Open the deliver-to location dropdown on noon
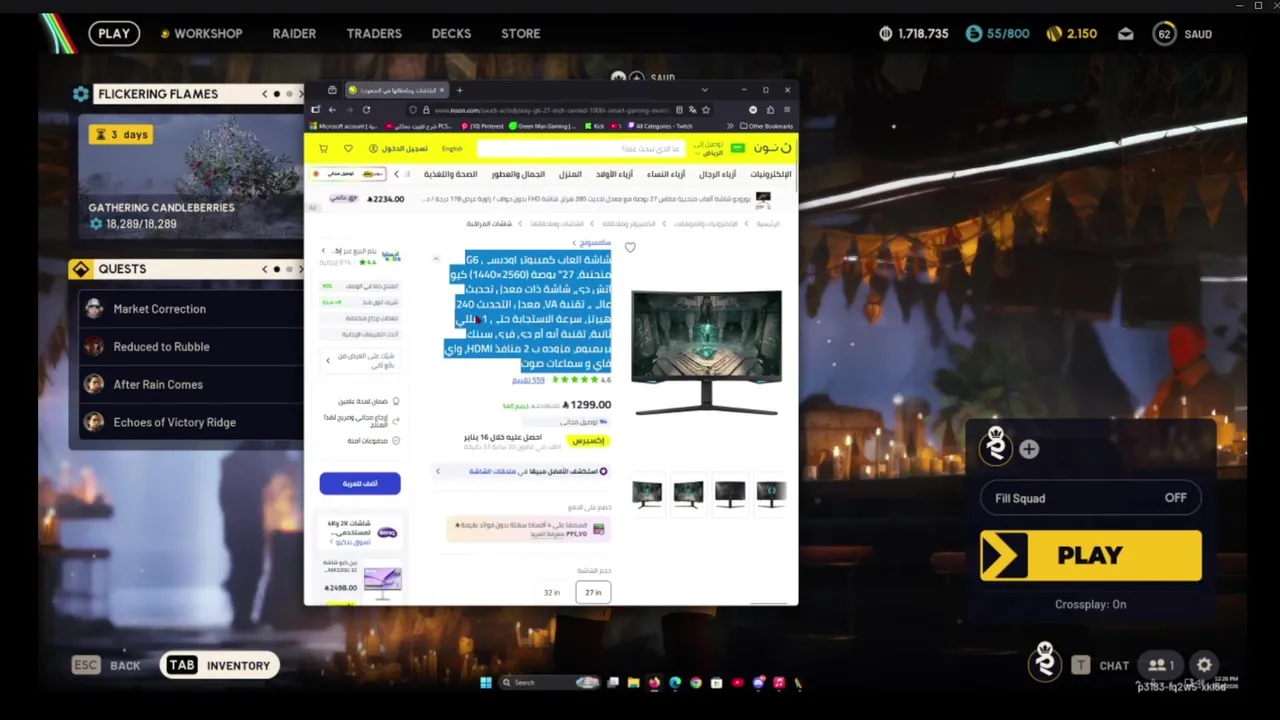This screenshot has width=1280, height=720. coord(708,149)
